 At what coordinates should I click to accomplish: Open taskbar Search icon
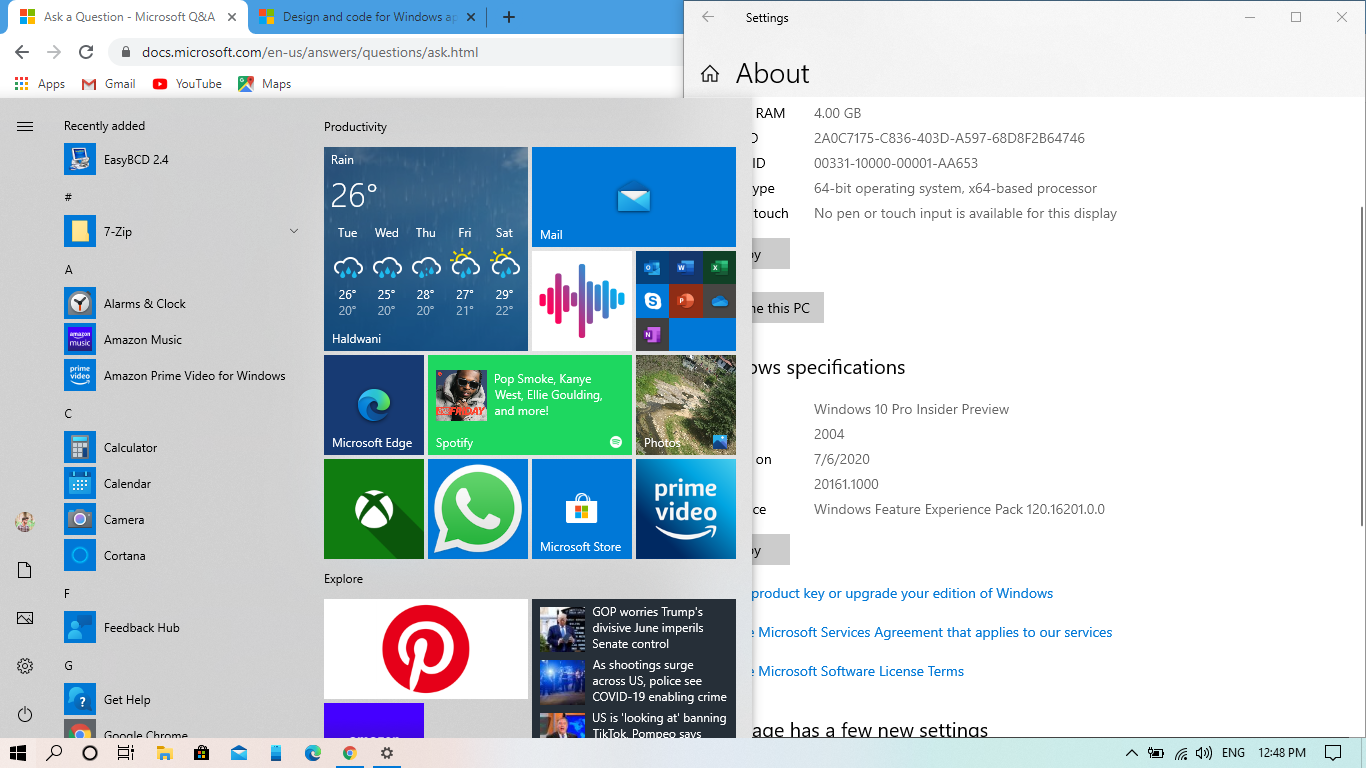pyautogui.click(x=54, y=753)
